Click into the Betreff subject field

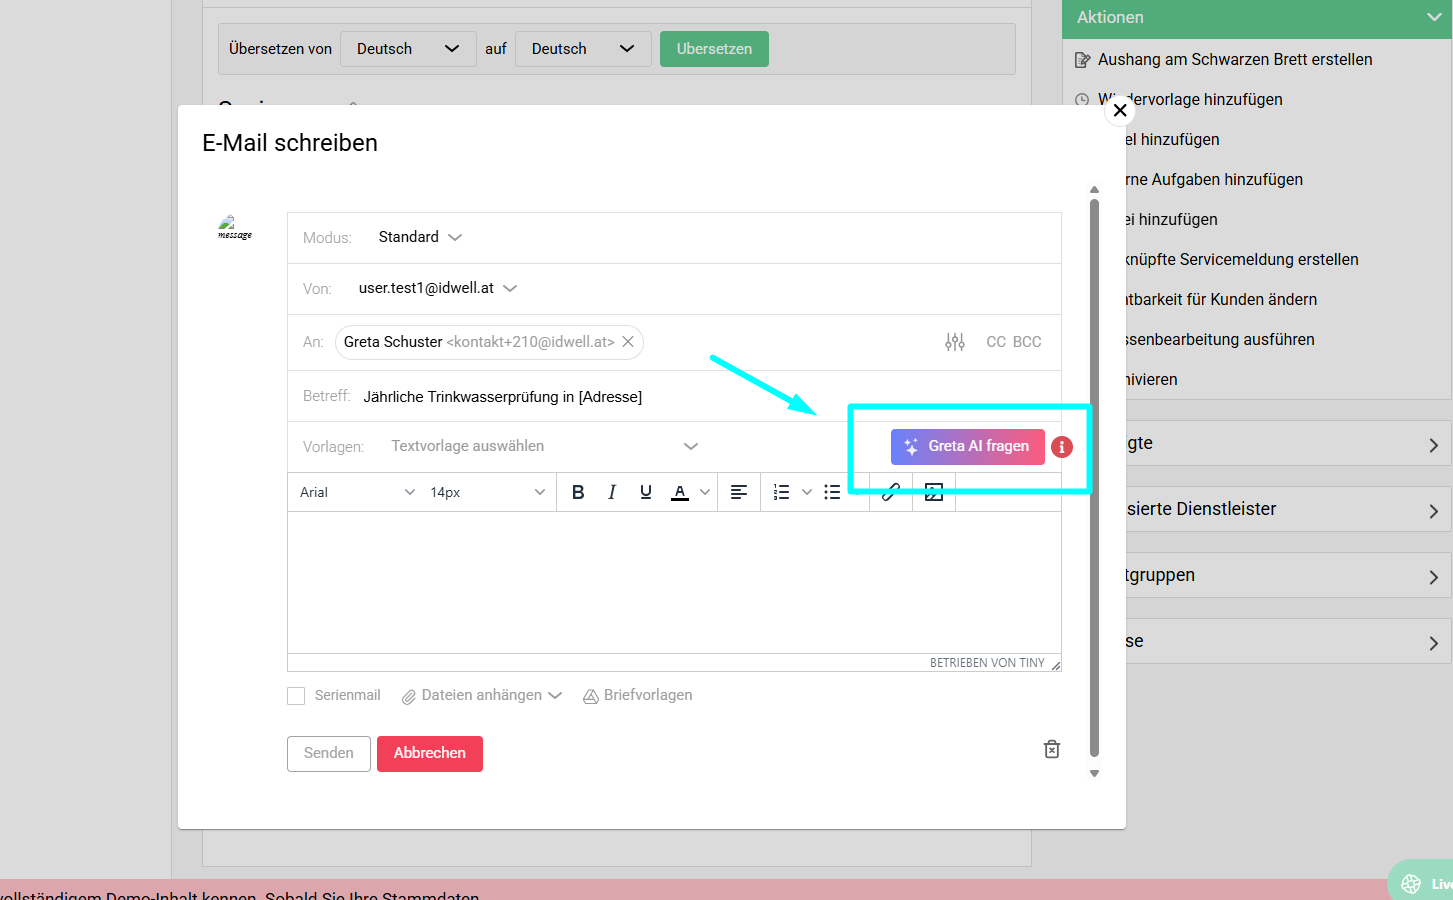click(x=700, y=397)
